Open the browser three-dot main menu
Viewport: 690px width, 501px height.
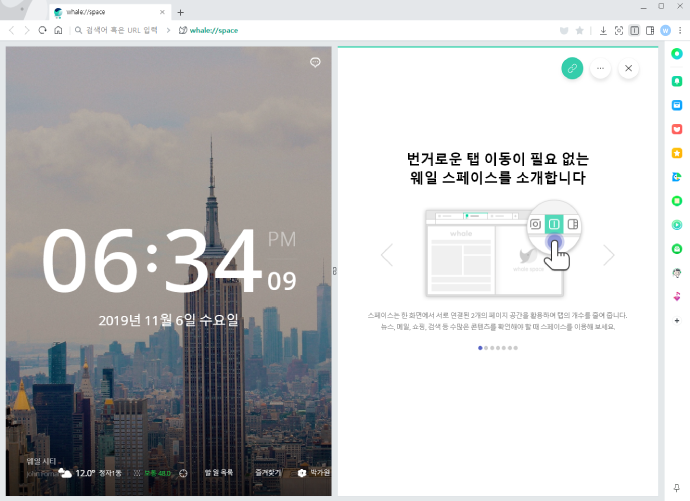click(x=680, y=30)
